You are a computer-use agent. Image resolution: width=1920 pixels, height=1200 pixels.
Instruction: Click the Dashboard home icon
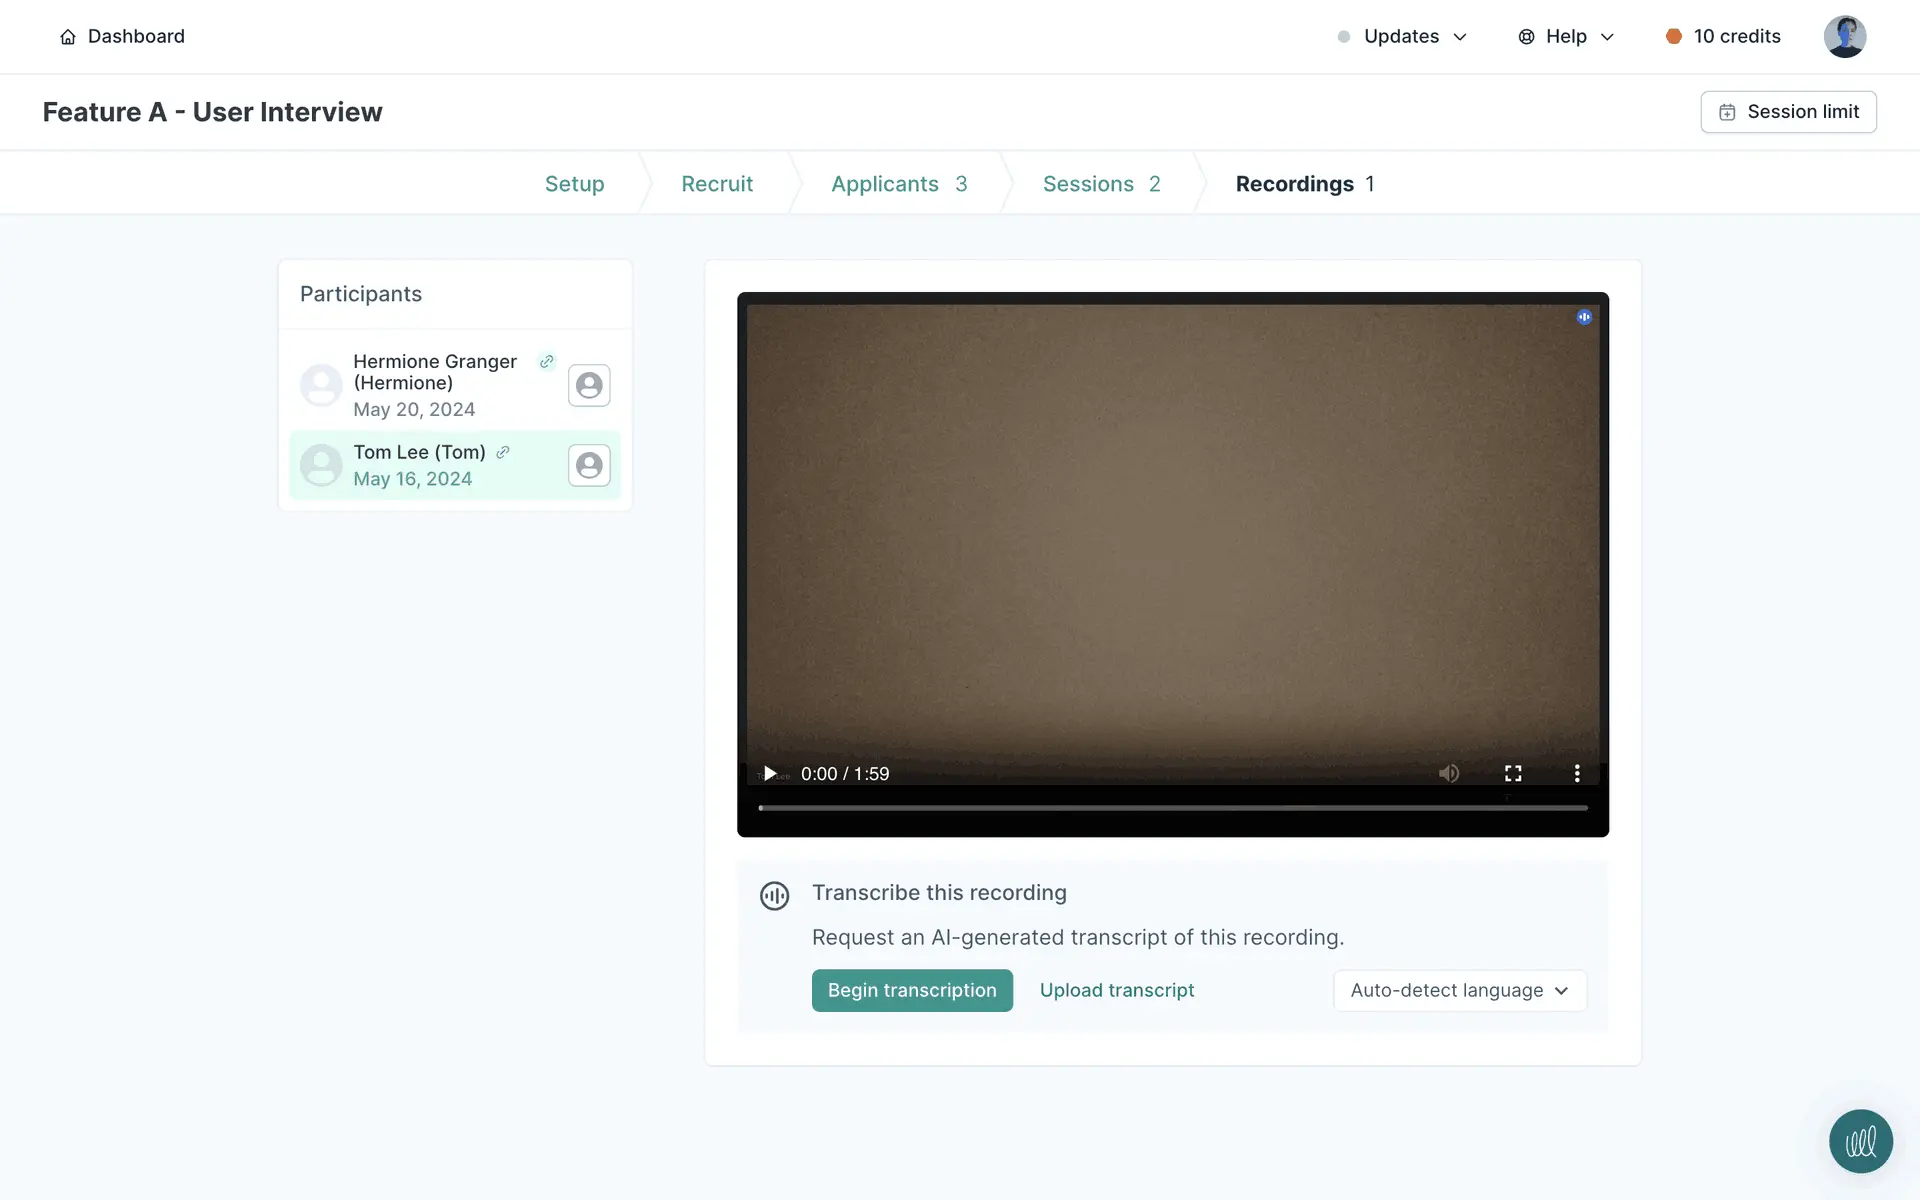pos(68,37)
